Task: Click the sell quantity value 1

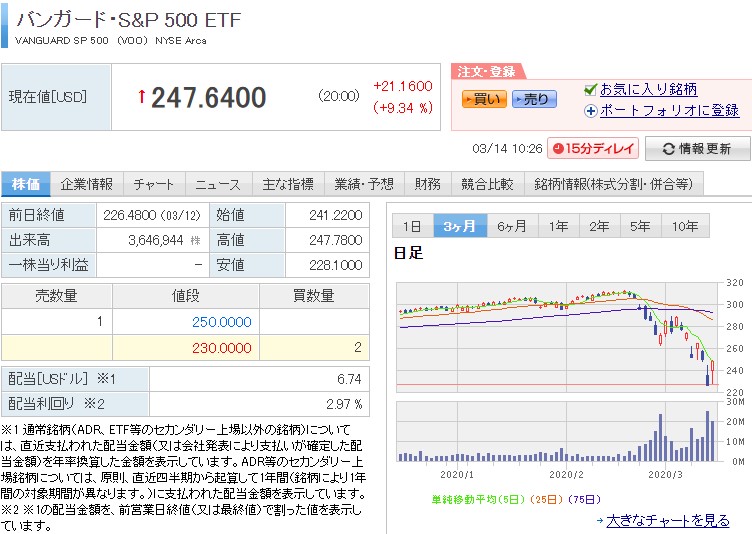Action: [100, 321]
